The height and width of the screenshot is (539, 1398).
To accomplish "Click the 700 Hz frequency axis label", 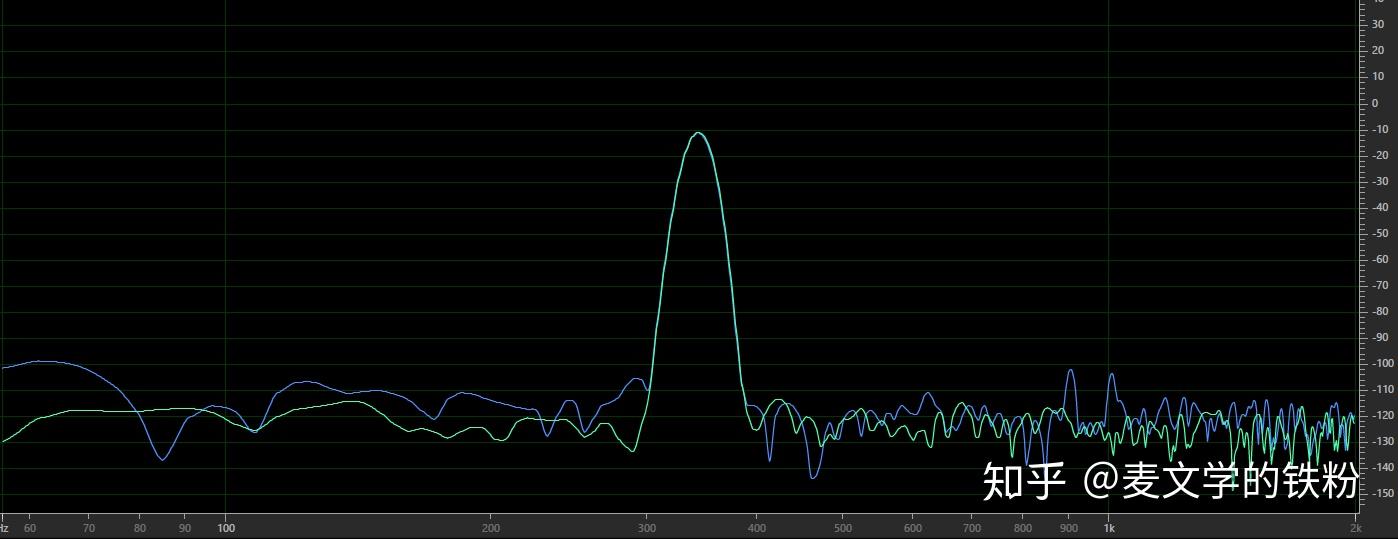I will [x=972, y=528].
